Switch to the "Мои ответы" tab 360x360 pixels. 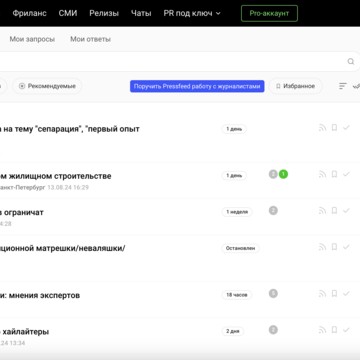coord(90,39)
